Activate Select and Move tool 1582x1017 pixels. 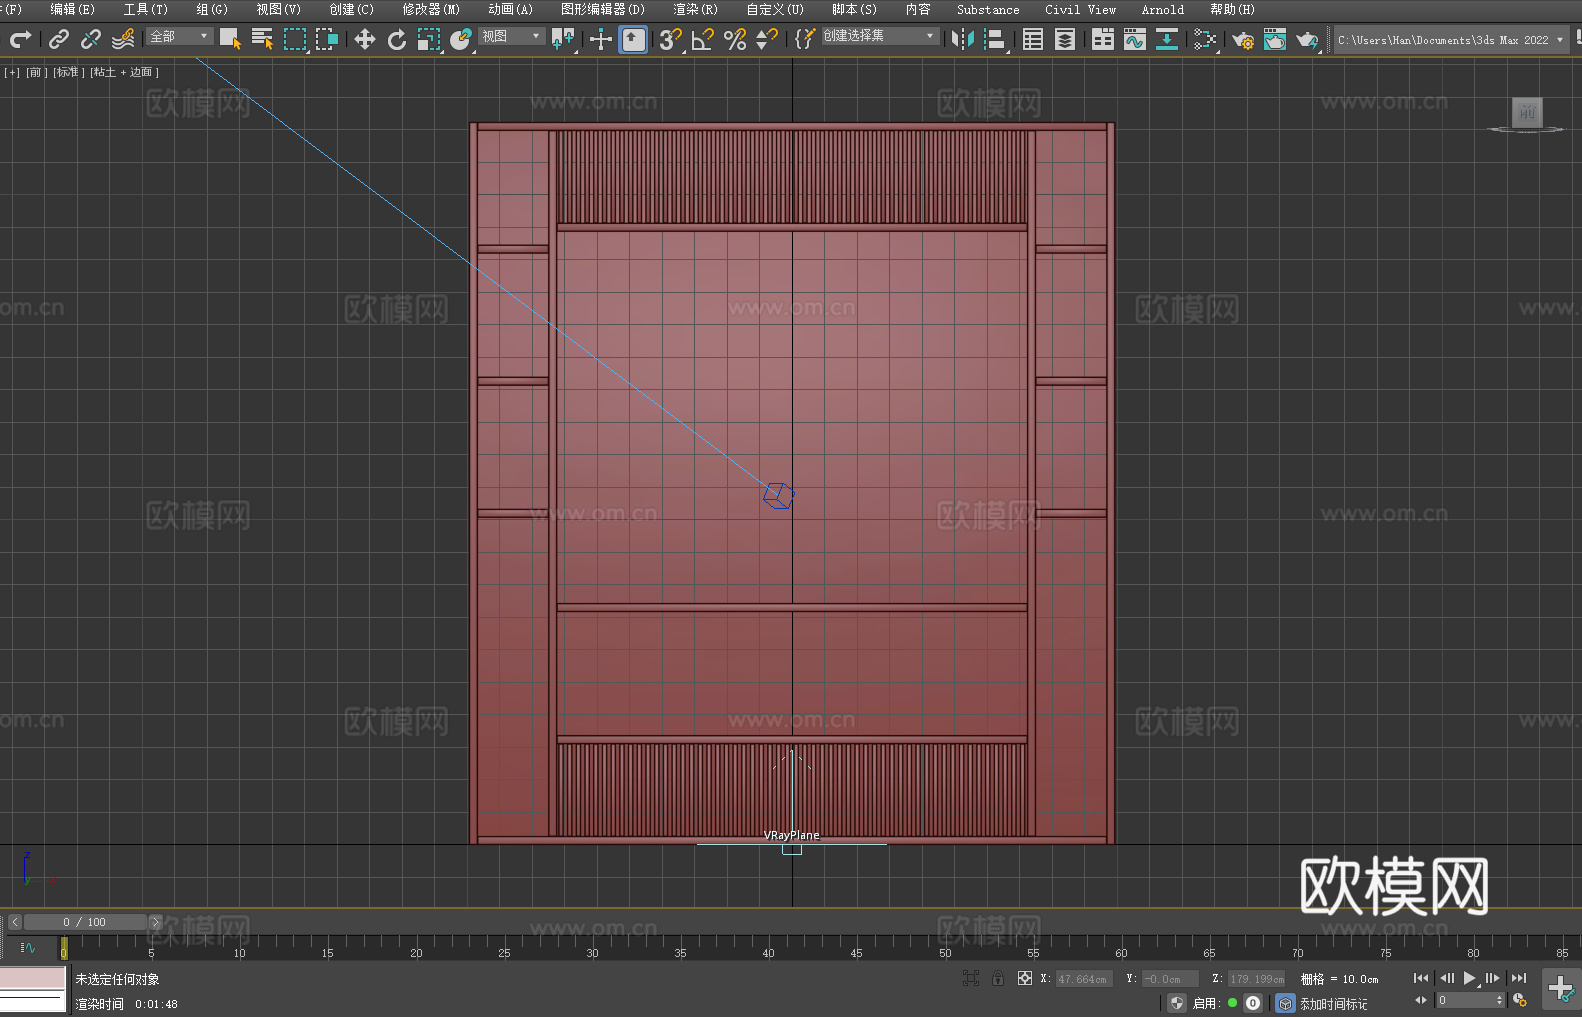coord(365,39)
